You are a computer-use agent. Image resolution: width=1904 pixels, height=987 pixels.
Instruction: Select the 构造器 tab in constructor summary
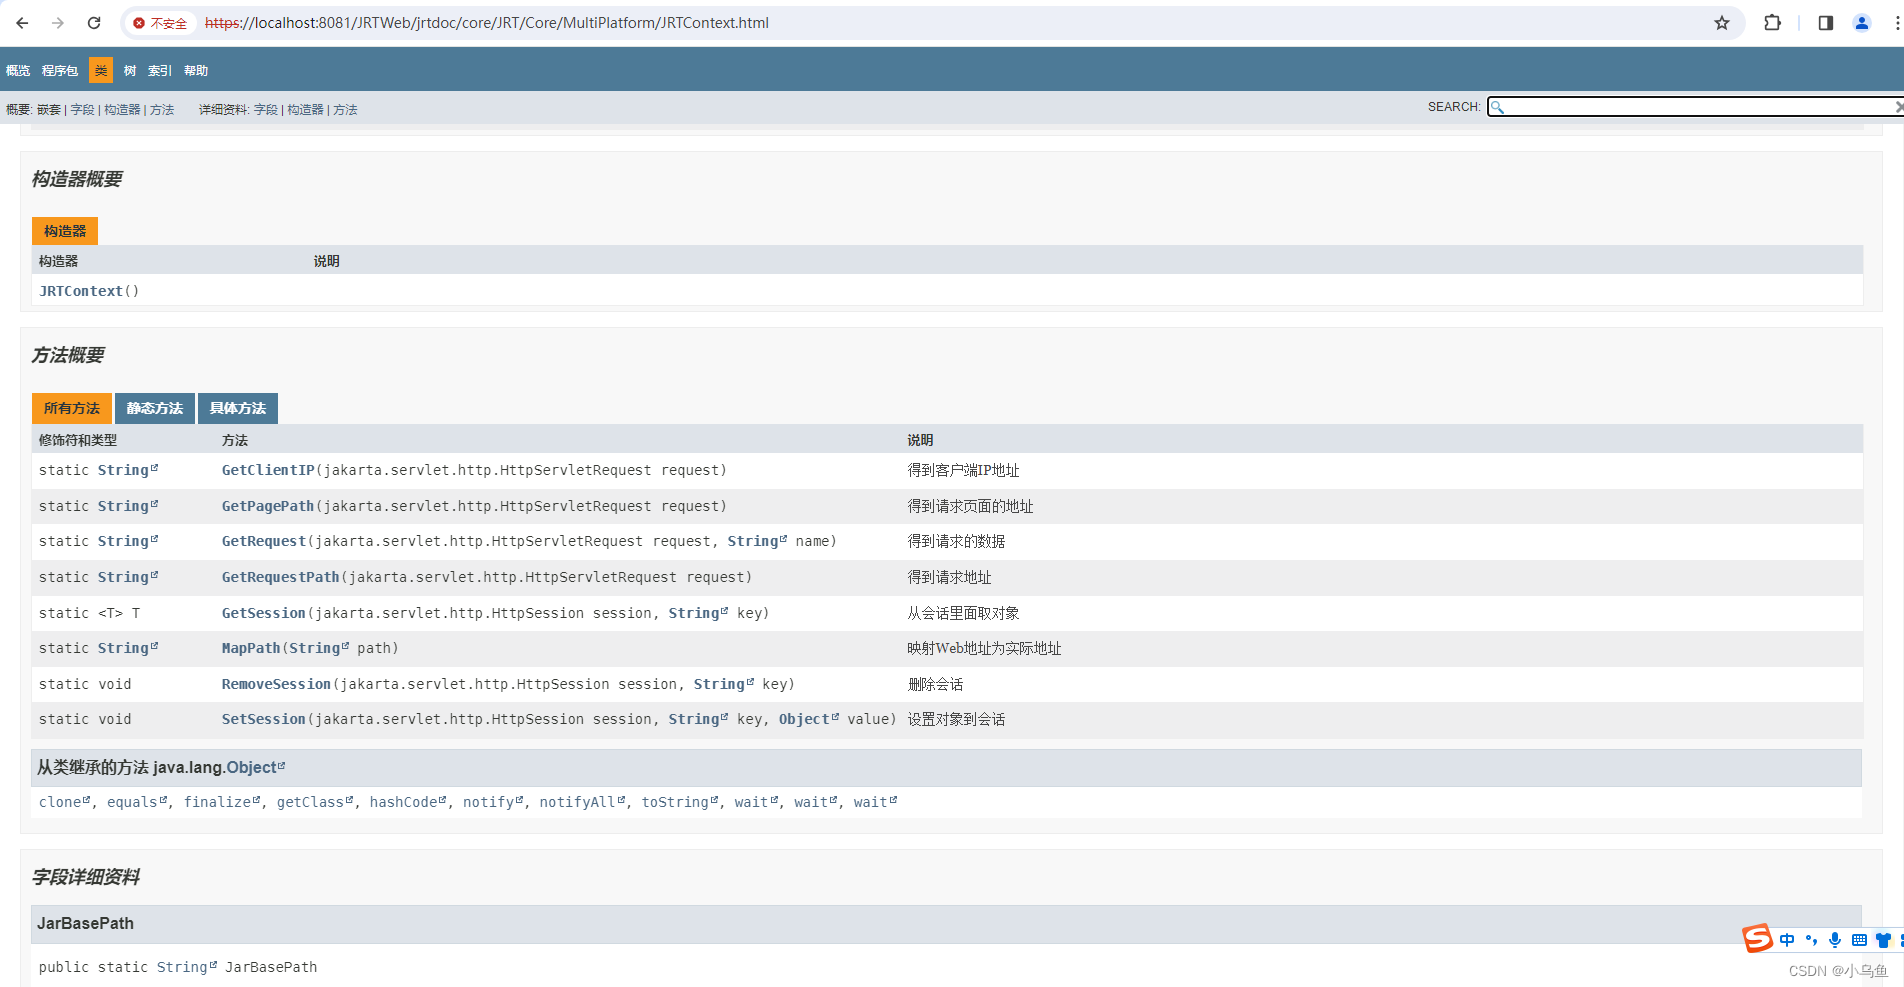click(x=65, y=231)
